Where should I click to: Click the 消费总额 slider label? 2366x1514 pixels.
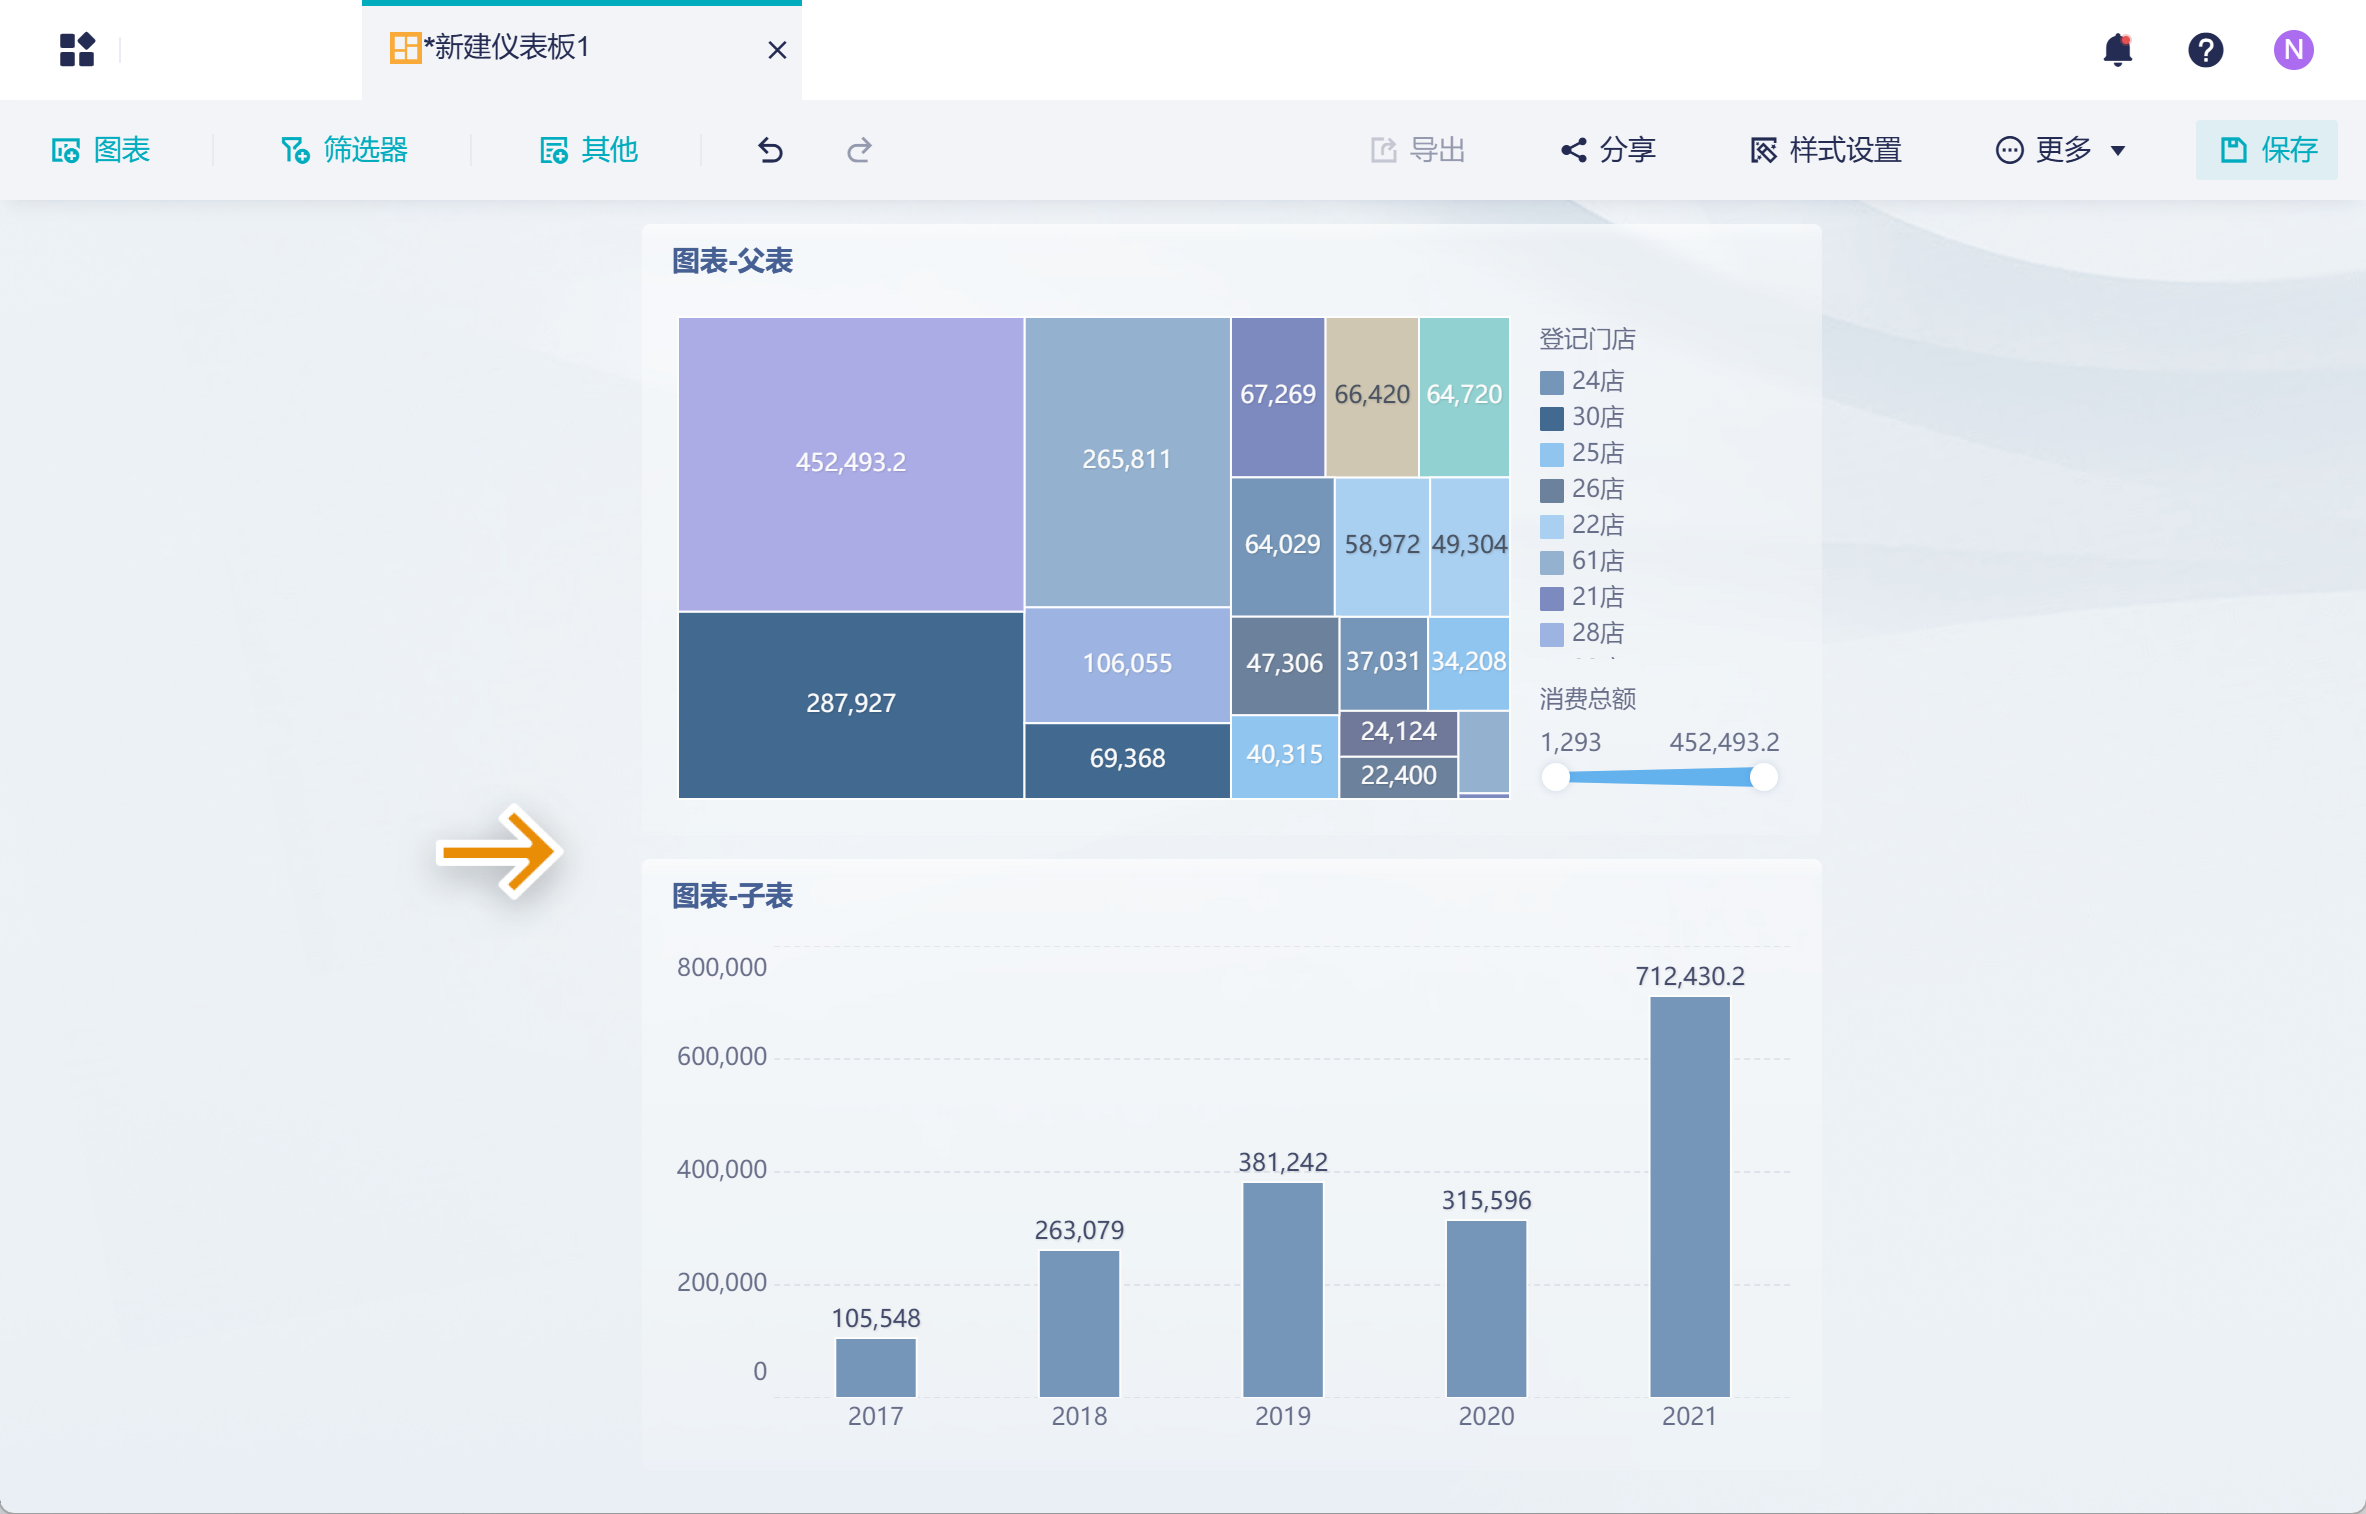click(x=1587, y=699)
